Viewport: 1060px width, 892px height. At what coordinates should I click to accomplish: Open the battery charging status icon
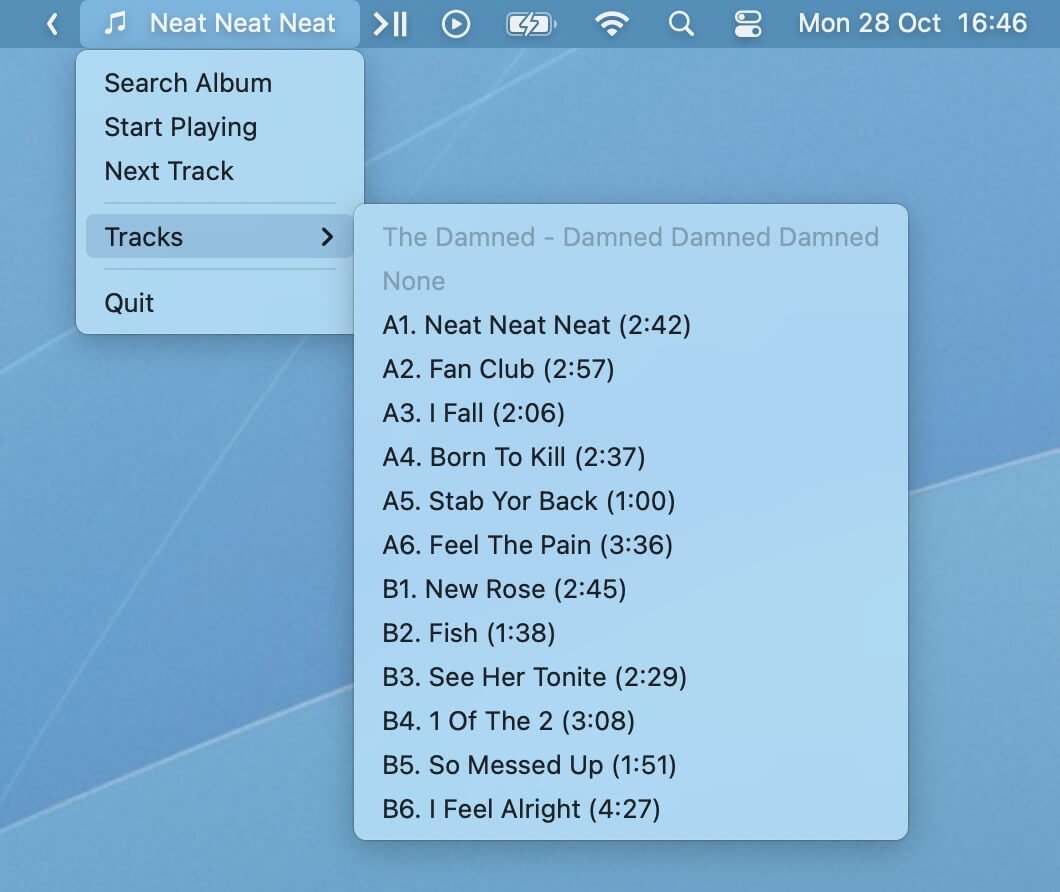point(530,24)
